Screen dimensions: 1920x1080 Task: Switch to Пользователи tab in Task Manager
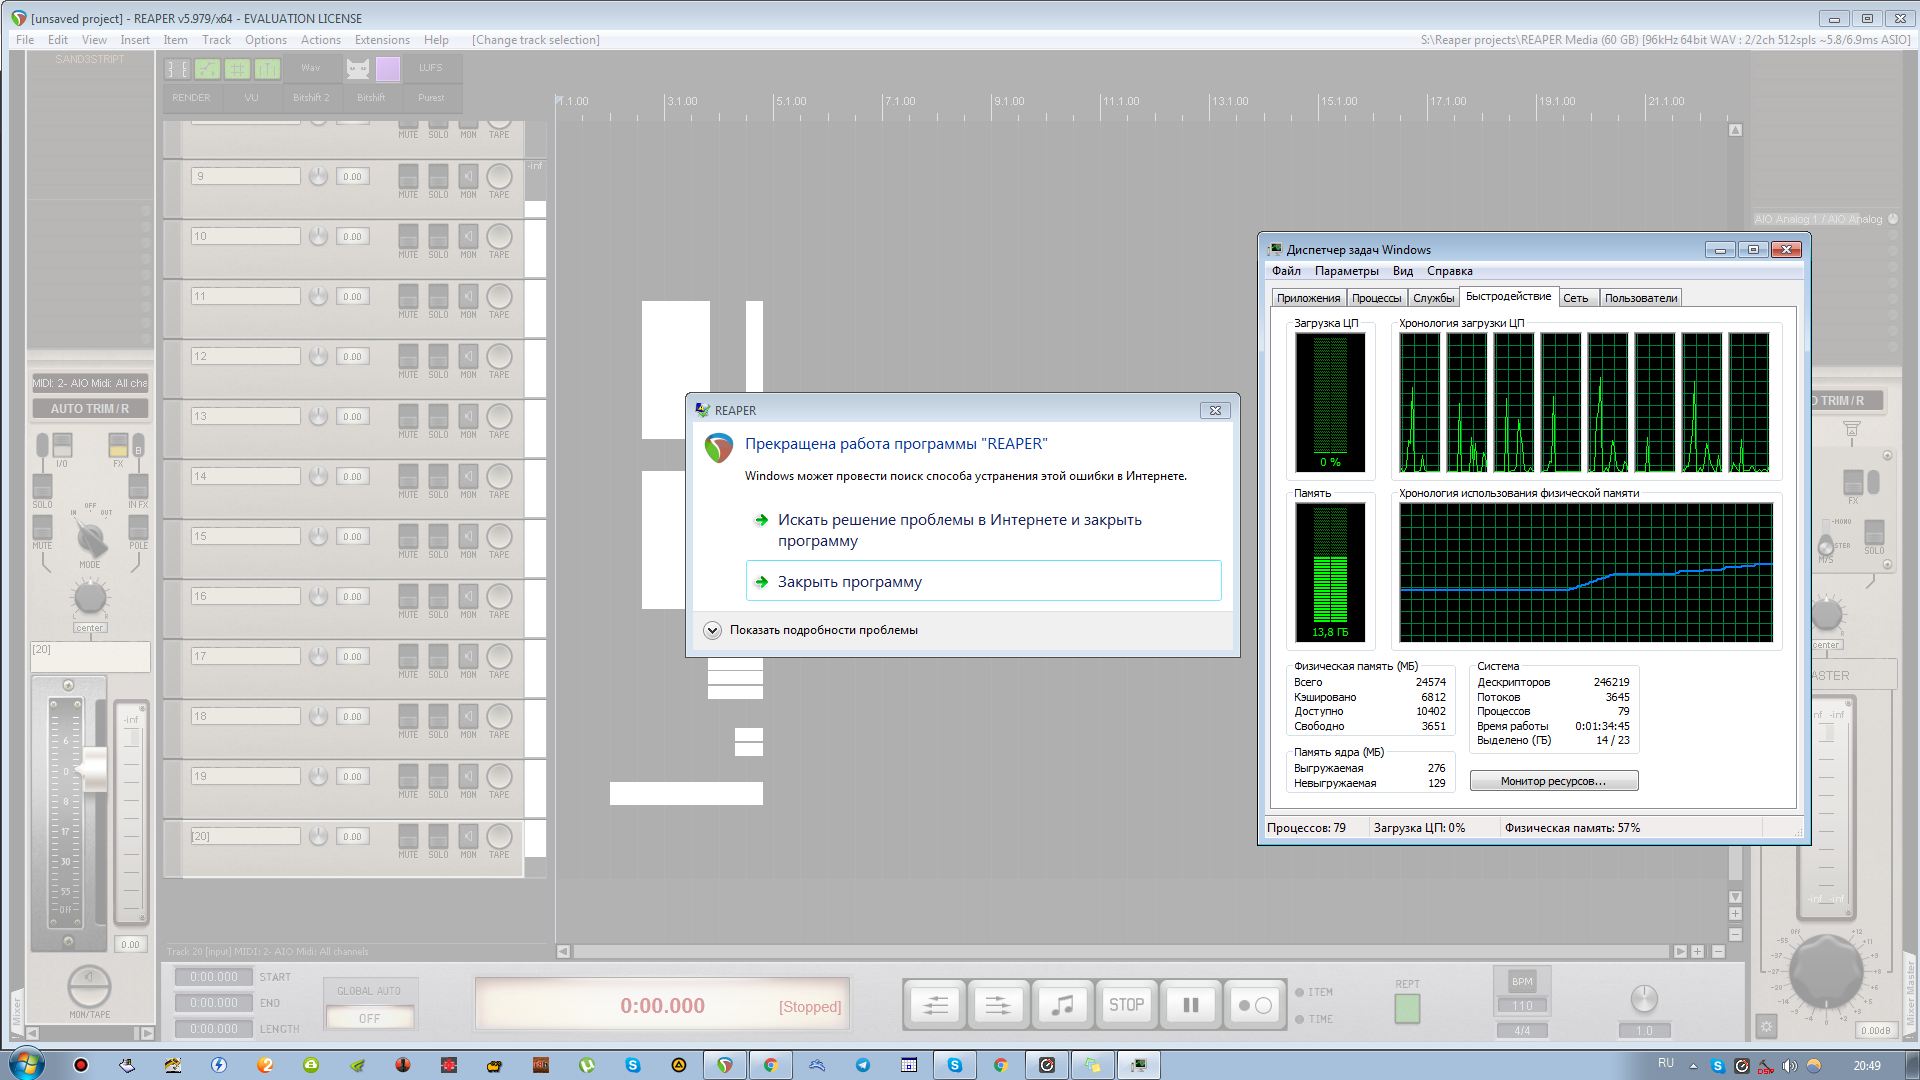tap(1641, 298)
